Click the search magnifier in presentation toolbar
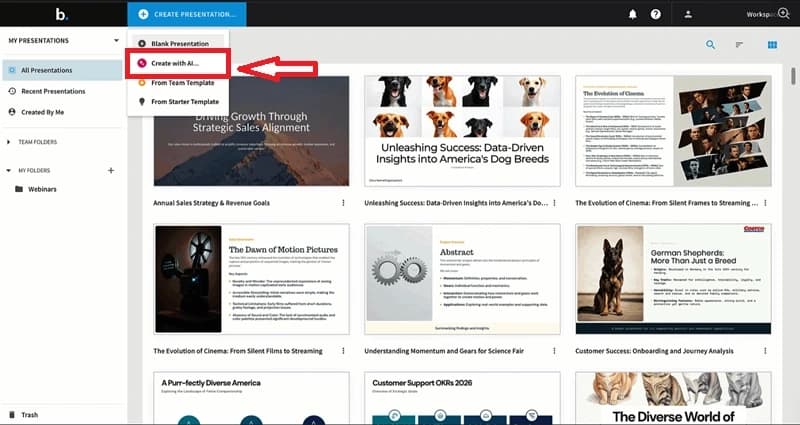Image resolution: width=800 pixels, height=425 pixels. [x=710, y=45]
